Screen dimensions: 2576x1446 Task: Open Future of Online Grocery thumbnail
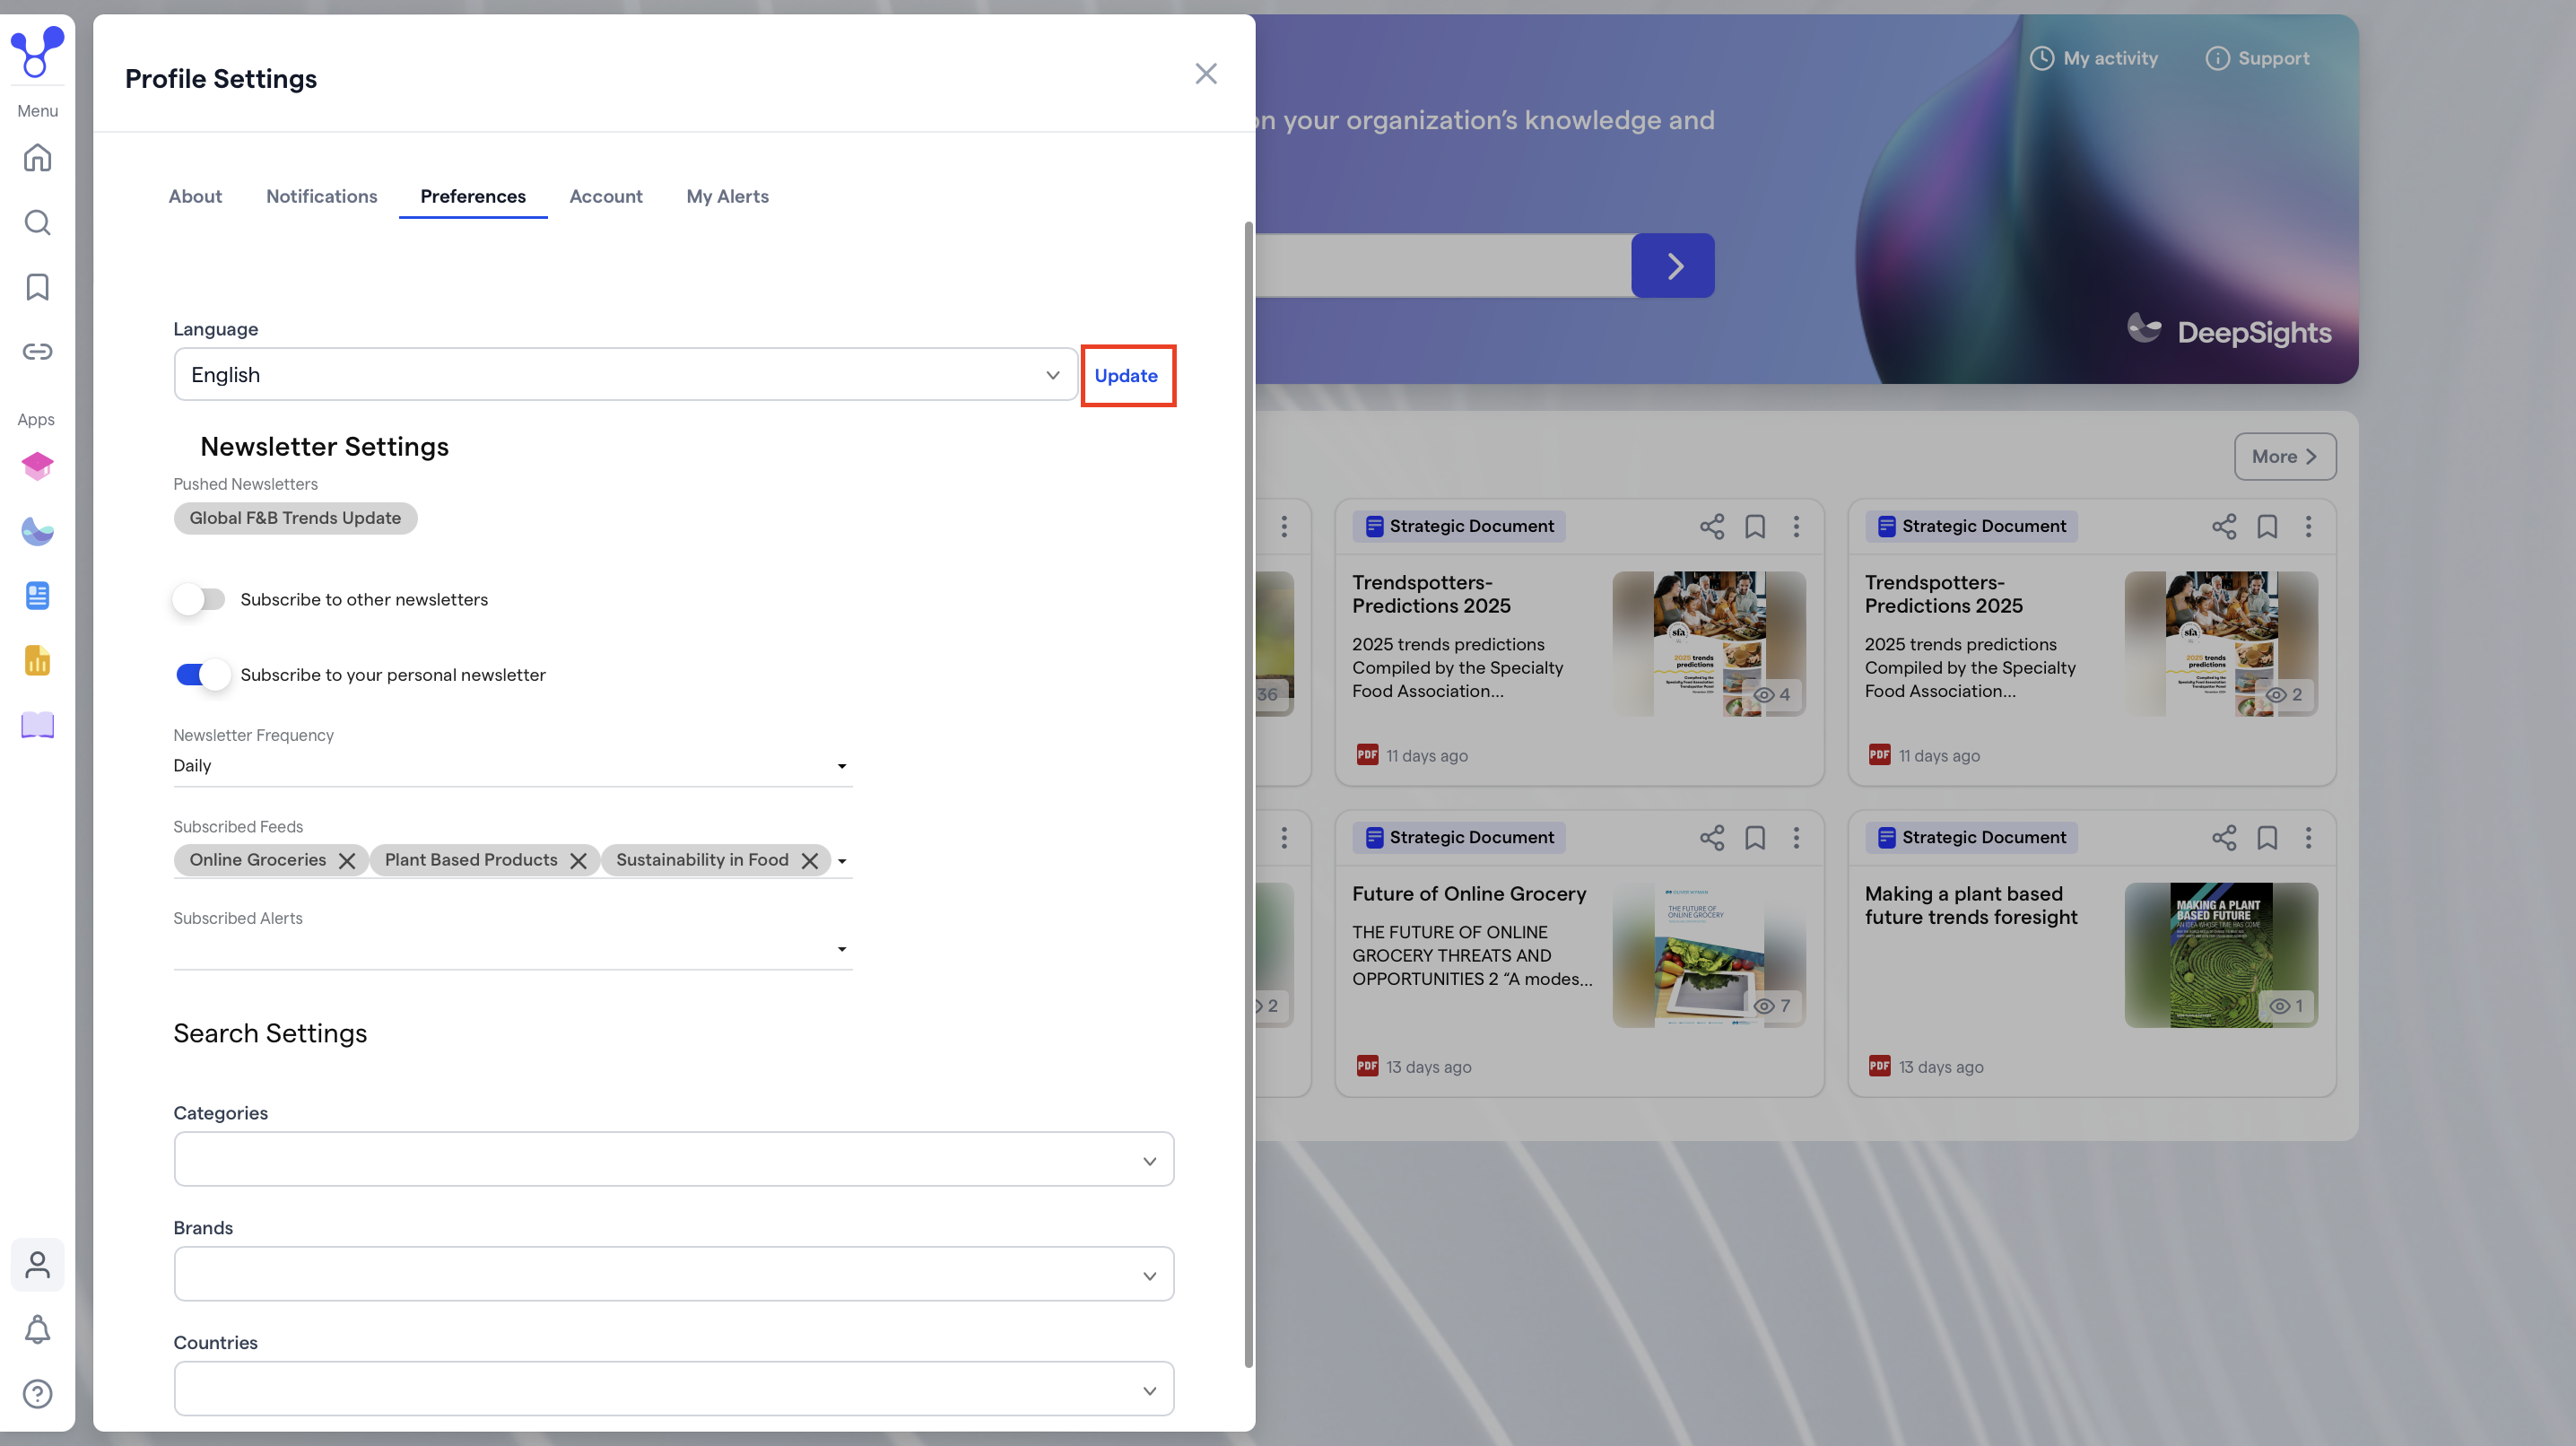[x=1709, y=955]
